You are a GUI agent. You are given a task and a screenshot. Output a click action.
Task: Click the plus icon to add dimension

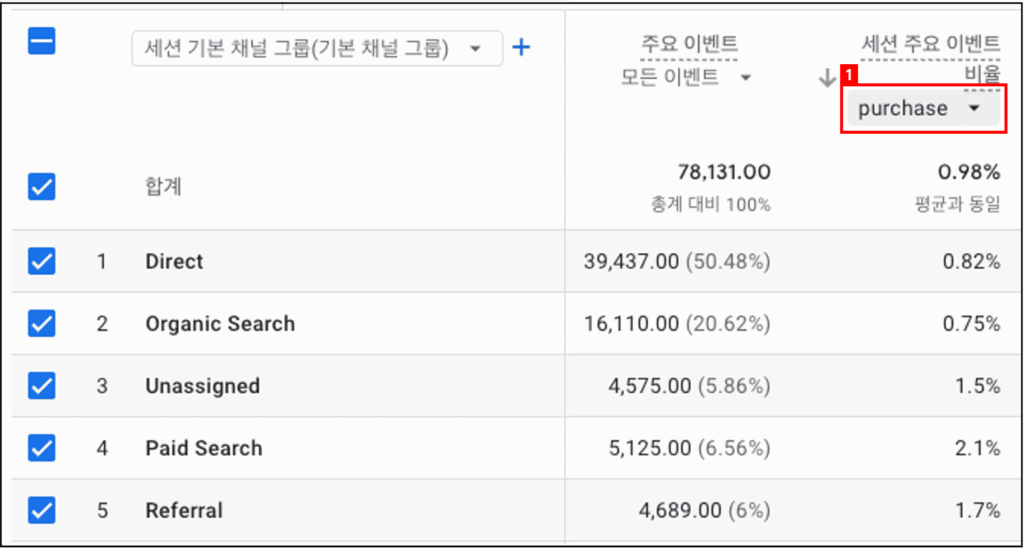(x=521, y=47)
